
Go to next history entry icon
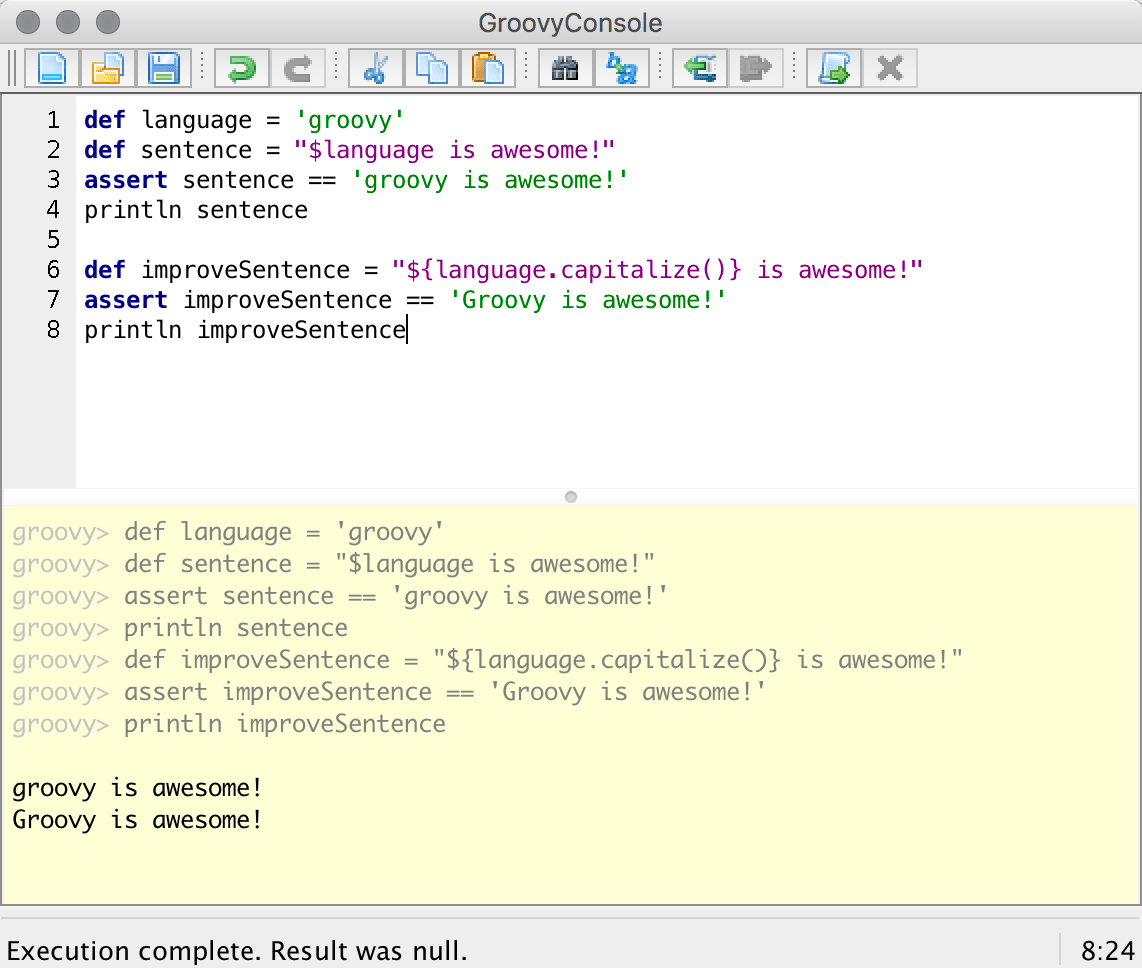click(755, 68)
